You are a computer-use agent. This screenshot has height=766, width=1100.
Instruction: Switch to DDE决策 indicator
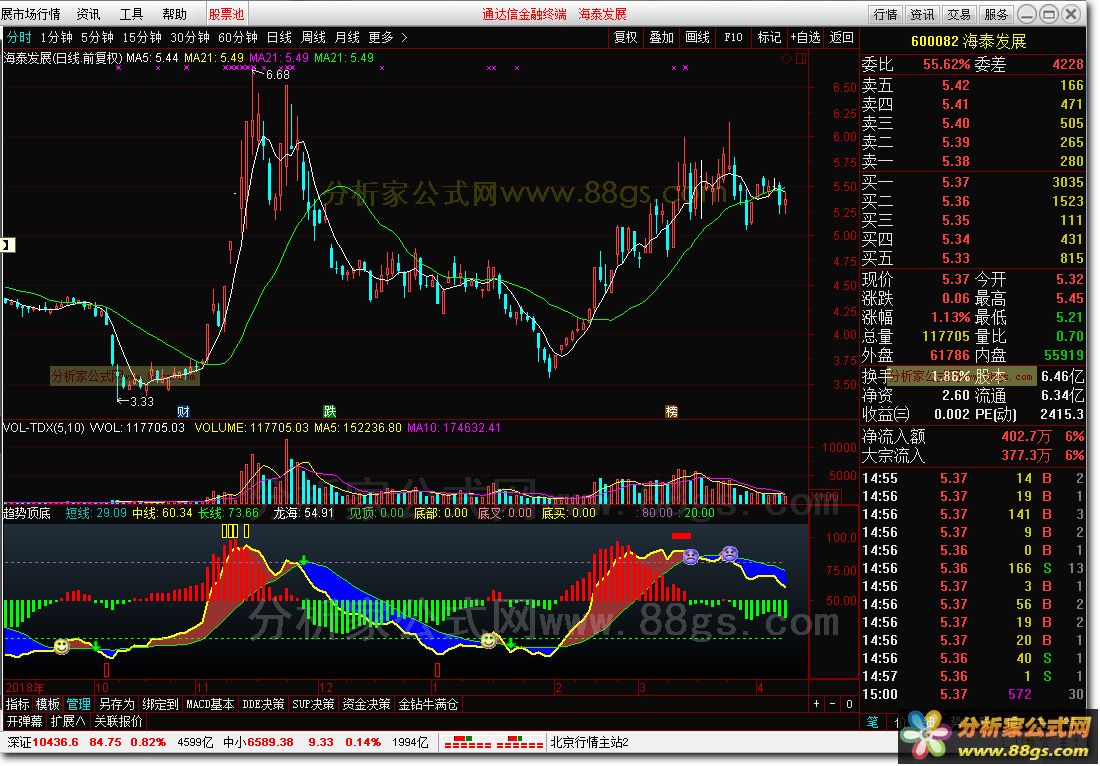[x=263, y=704]
